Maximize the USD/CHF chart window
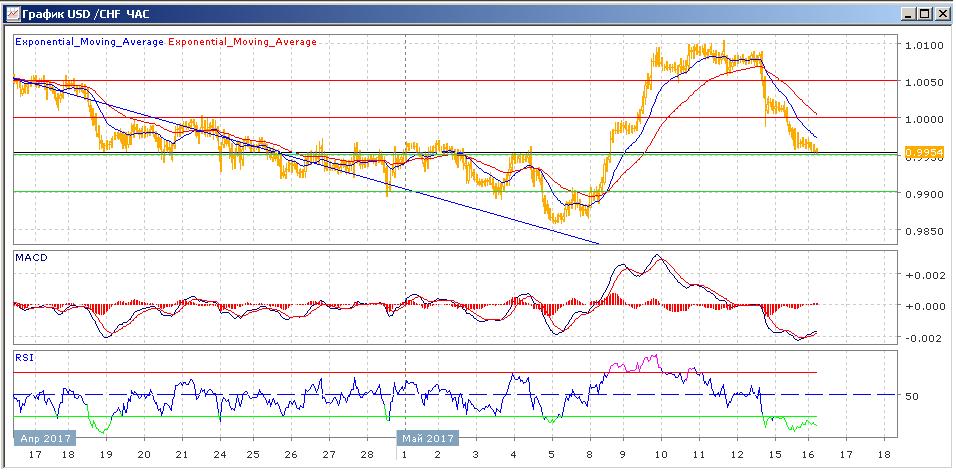 coord(924,13)
